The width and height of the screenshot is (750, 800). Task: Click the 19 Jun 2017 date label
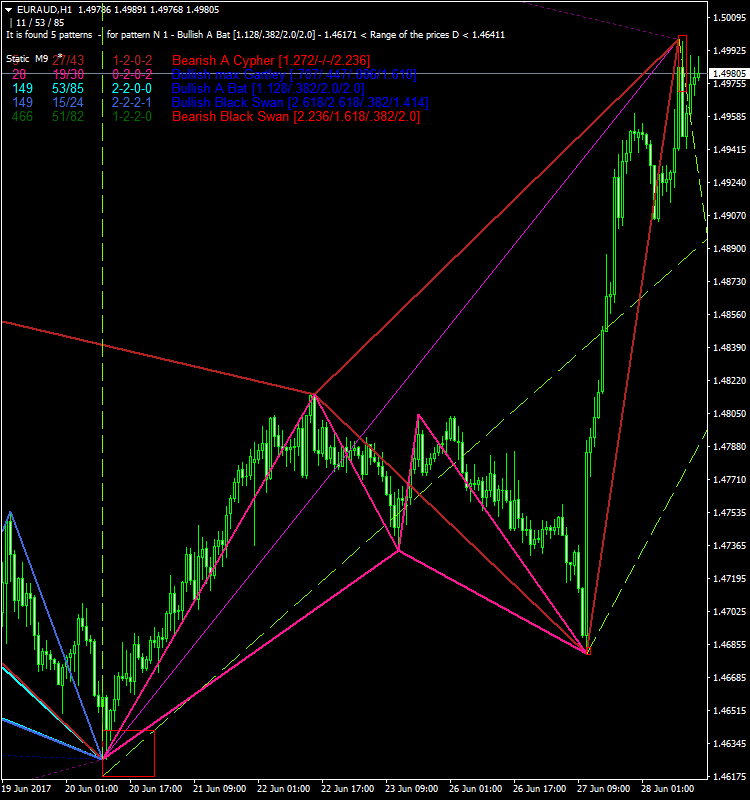(x=28, y=789)
